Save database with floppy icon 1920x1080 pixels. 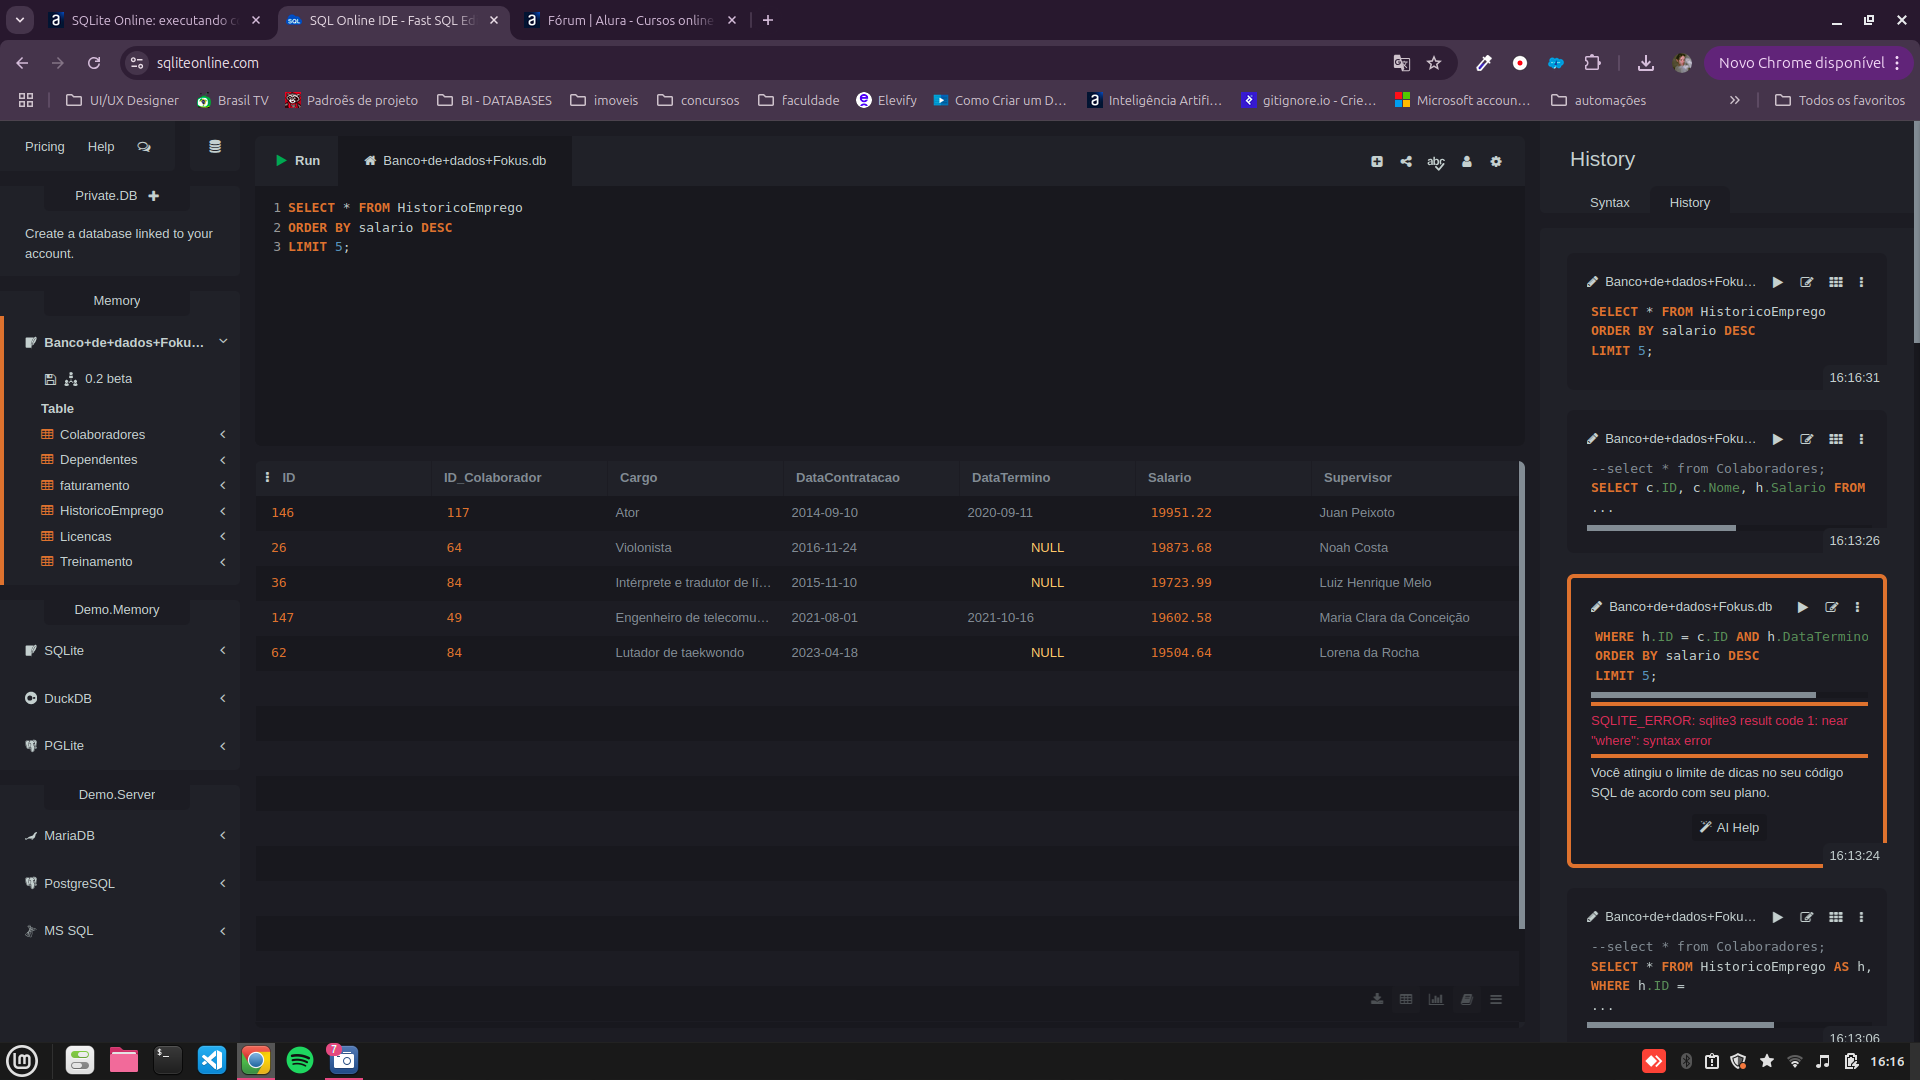[50, 379]
